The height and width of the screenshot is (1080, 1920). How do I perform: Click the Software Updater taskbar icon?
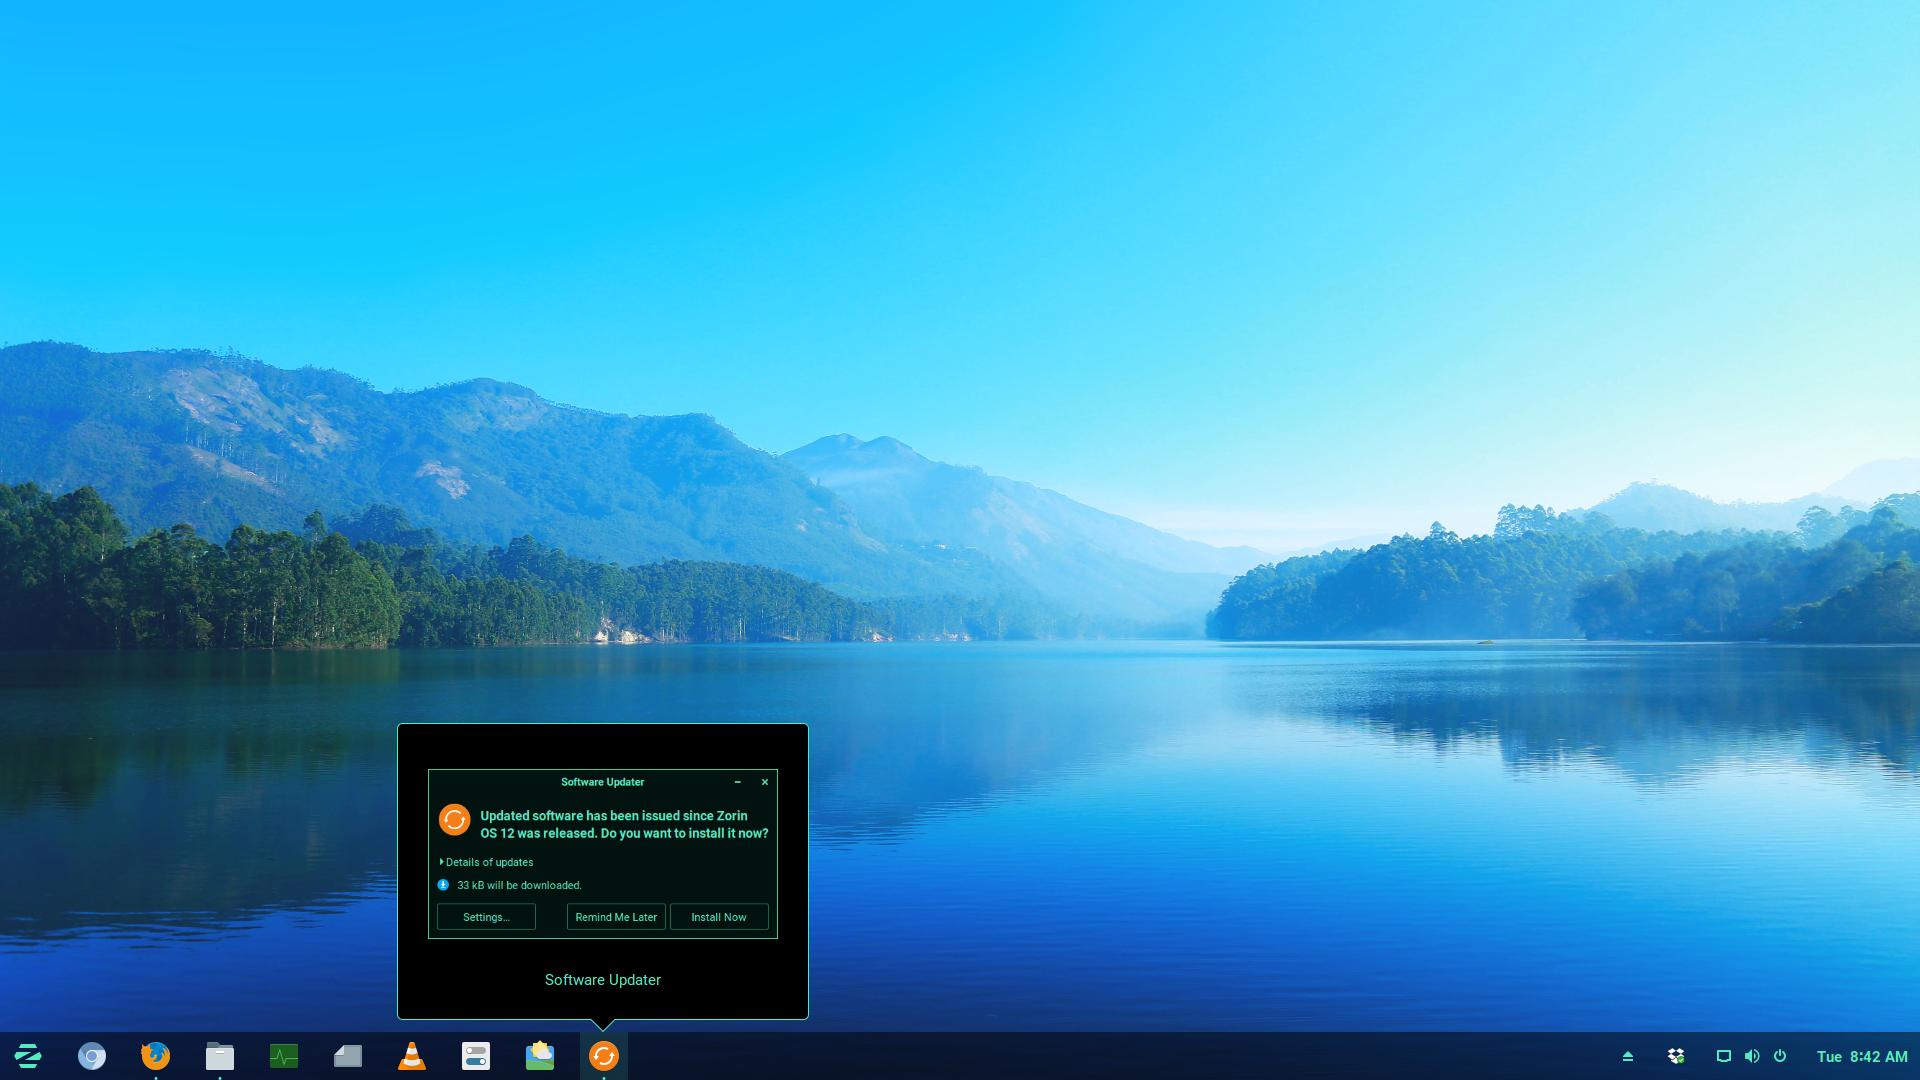(604, 1056)
